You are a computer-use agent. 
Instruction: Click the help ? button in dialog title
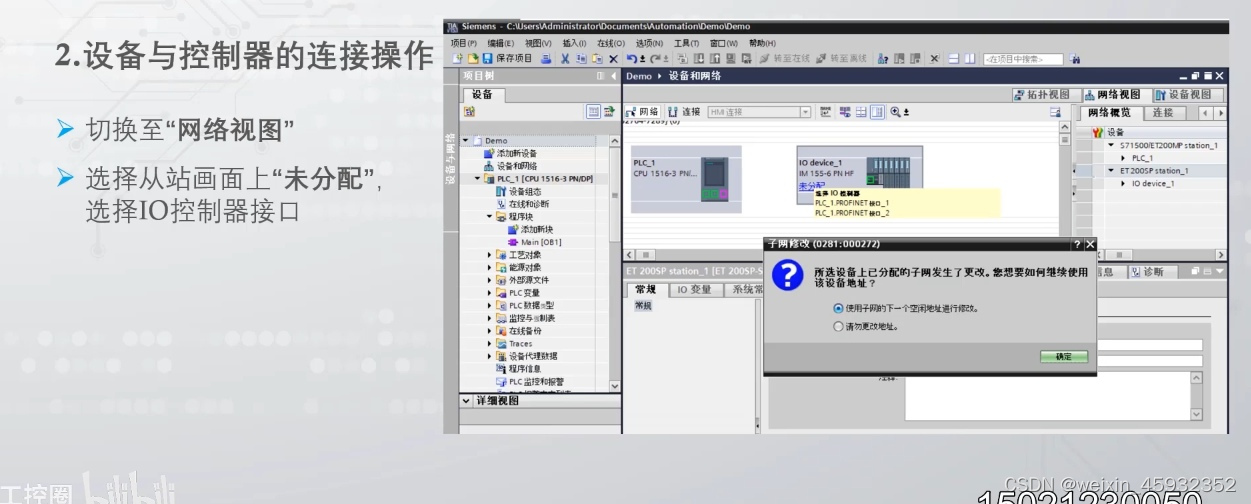pos(1077,244)
